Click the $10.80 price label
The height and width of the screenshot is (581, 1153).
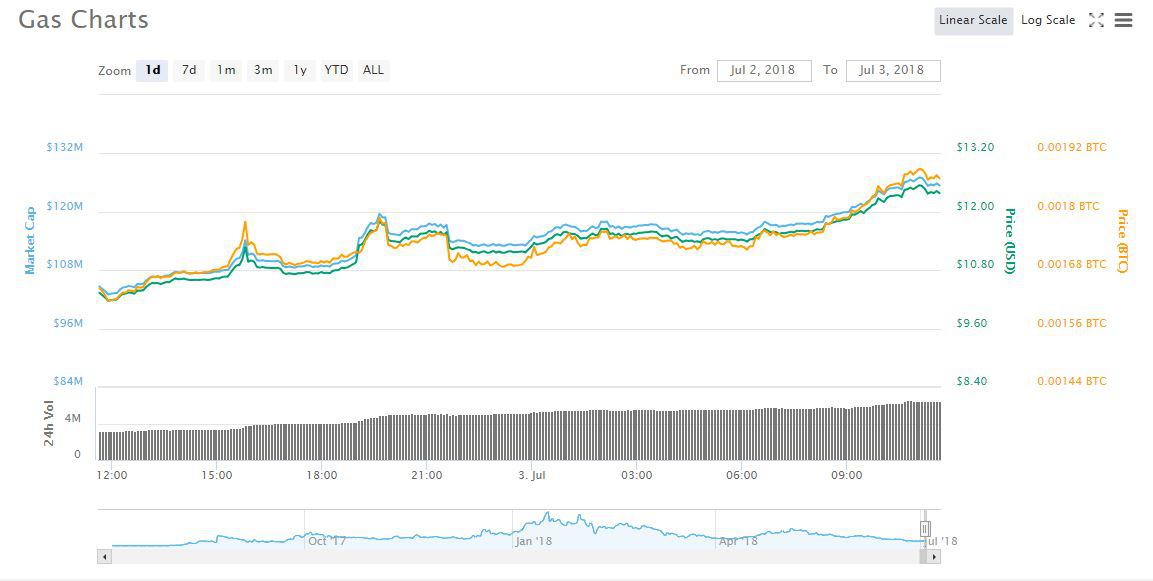click(975, 264)
